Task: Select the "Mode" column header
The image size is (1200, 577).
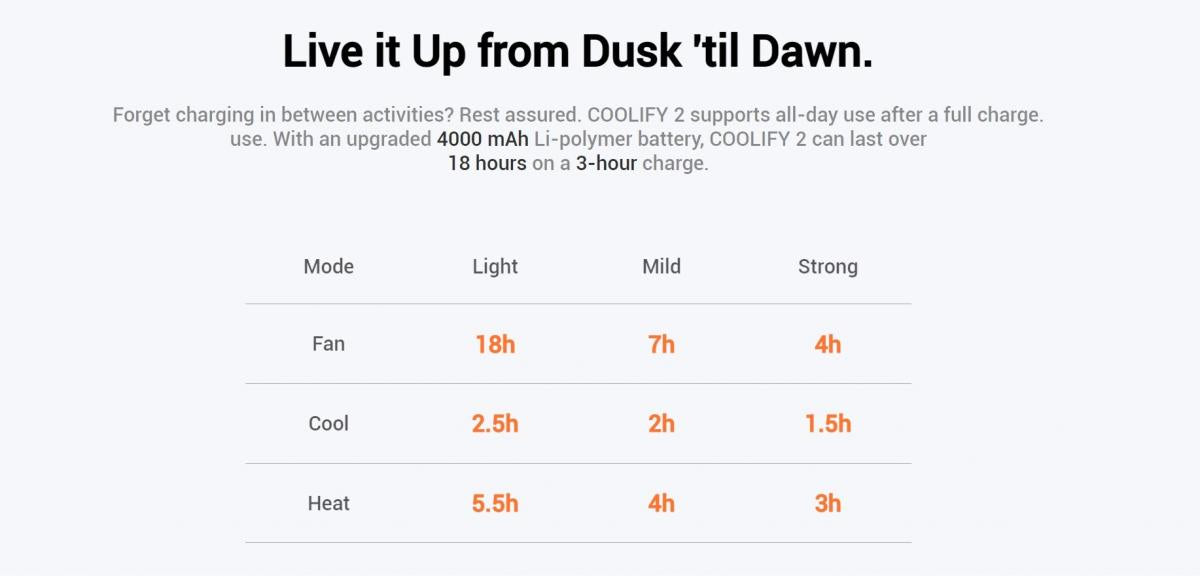Action: [329, 266]
